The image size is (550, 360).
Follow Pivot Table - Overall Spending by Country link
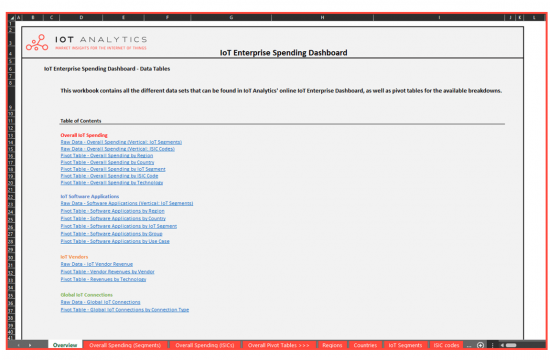(x=107, y=162)
